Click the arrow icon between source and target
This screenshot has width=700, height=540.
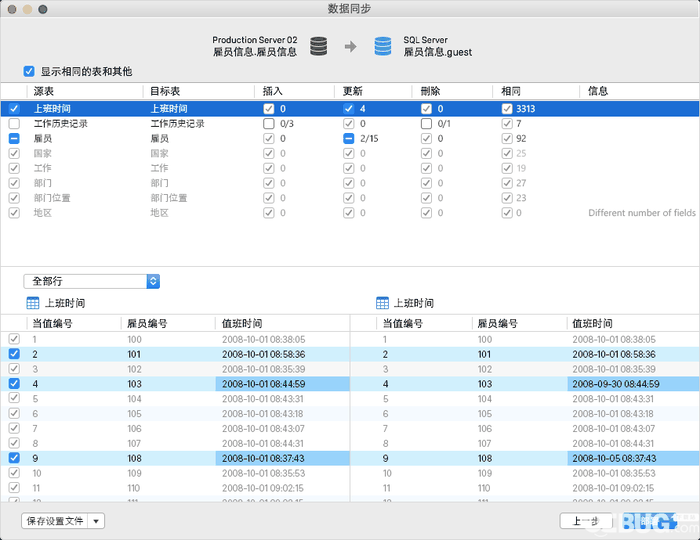coord(350,46)
